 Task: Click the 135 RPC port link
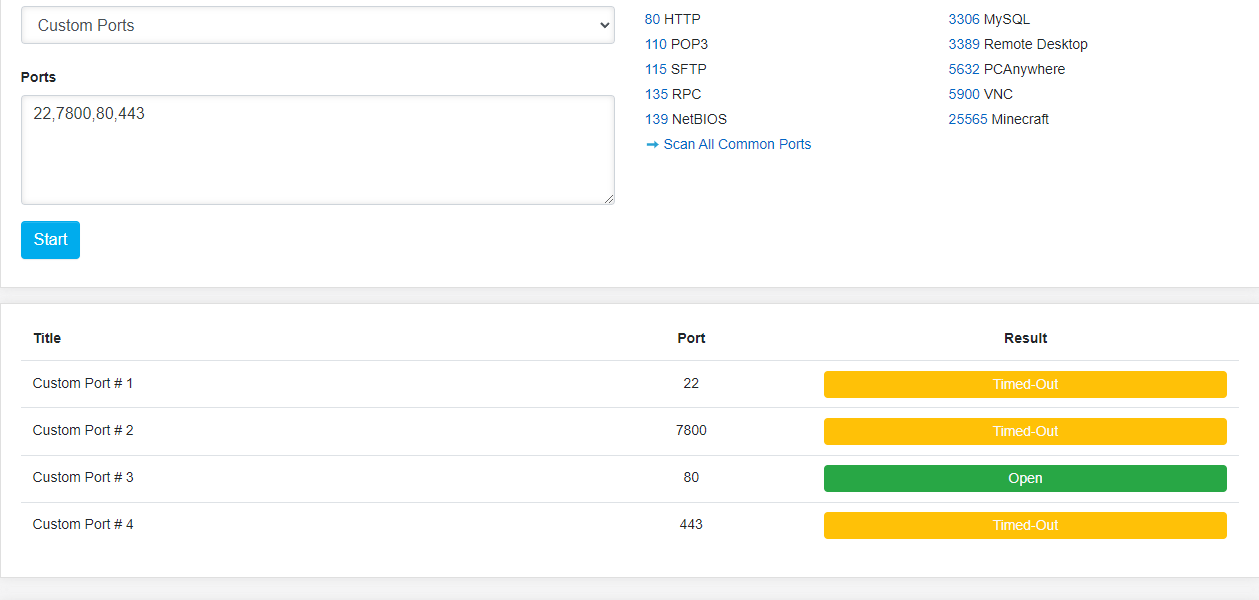pyautogui.click(x=655, y=94)
